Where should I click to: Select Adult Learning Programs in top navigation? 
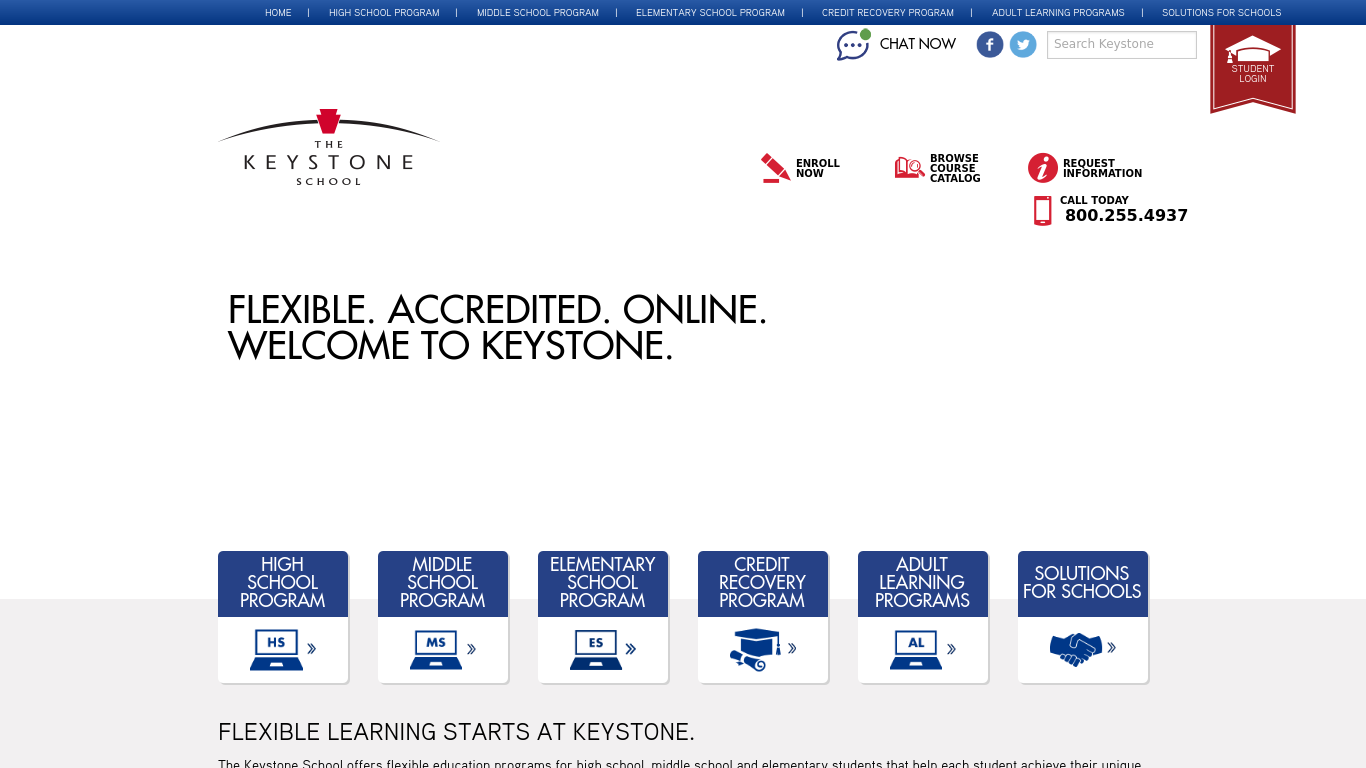(1058, 13)
